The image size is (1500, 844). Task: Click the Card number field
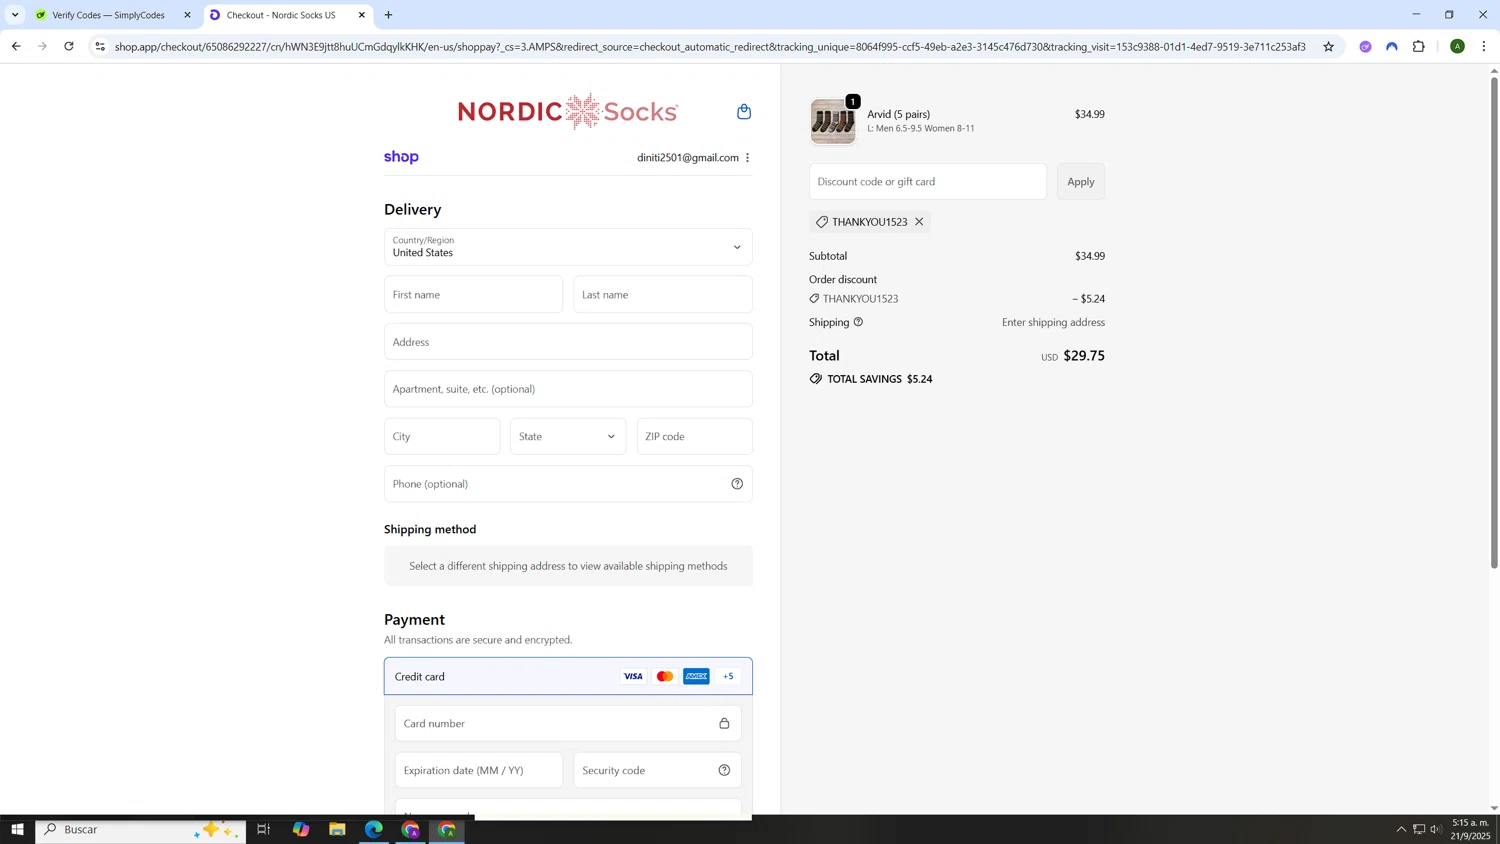click(x=568, y=723)
